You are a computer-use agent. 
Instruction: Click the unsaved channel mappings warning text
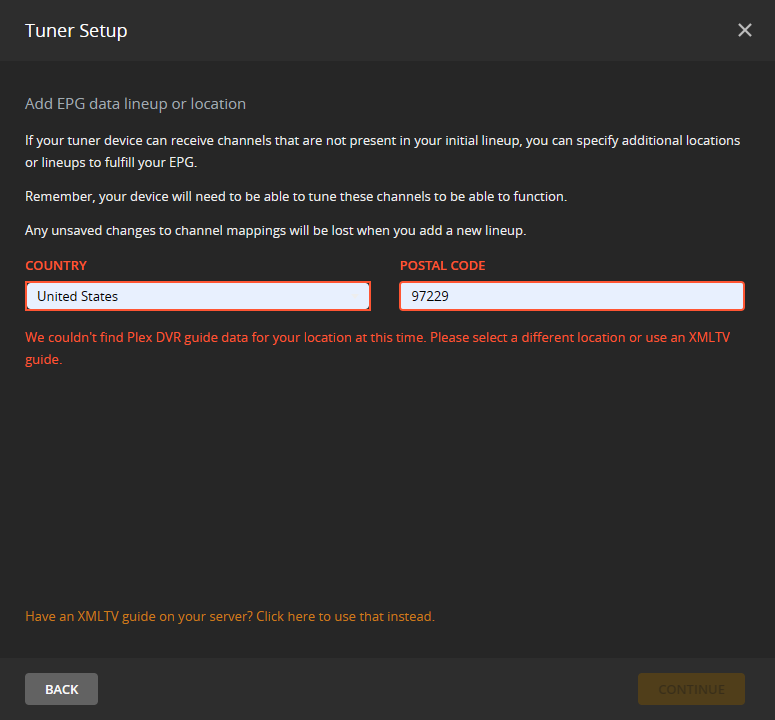pos(275,231)
